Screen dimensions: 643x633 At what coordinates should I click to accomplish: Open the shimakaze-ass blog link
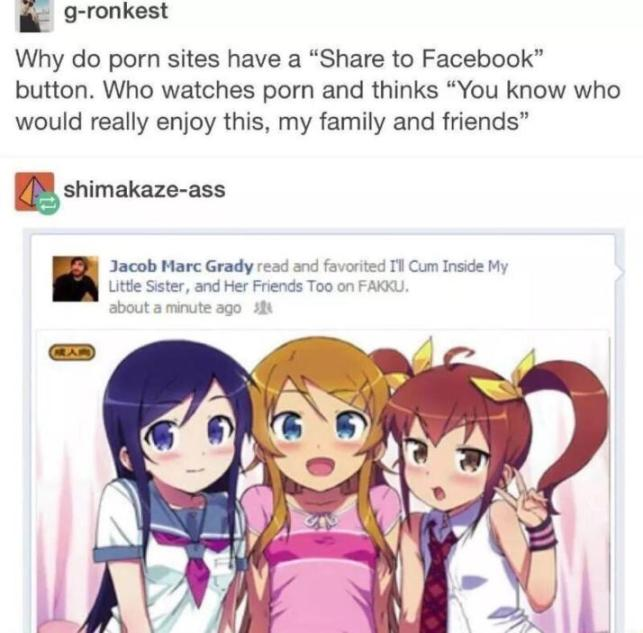point(144,190)
